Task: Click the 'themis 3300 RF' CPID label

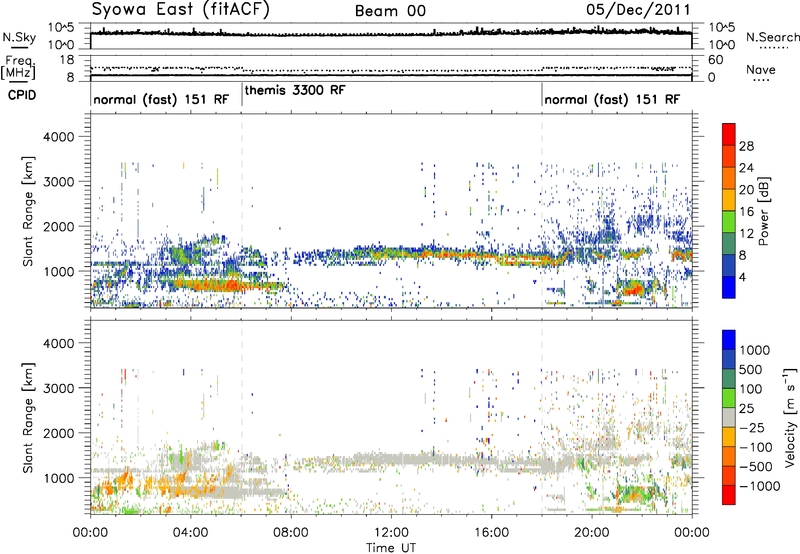Action: coord(295,90)
